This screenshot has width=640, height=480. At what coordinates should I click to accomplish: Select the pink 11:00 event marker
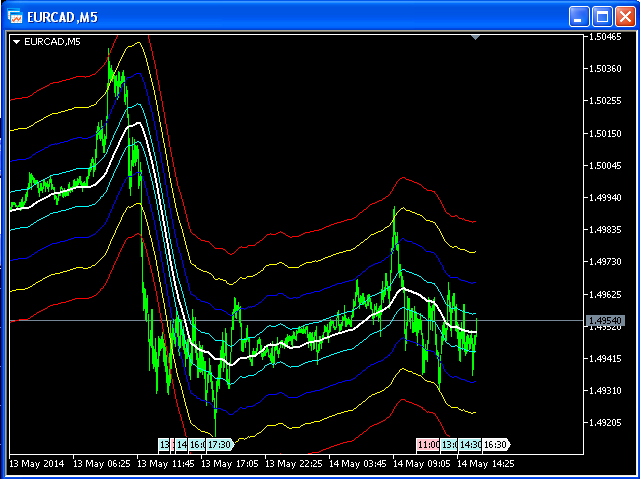pyautogui.click(x=428, y=444)
